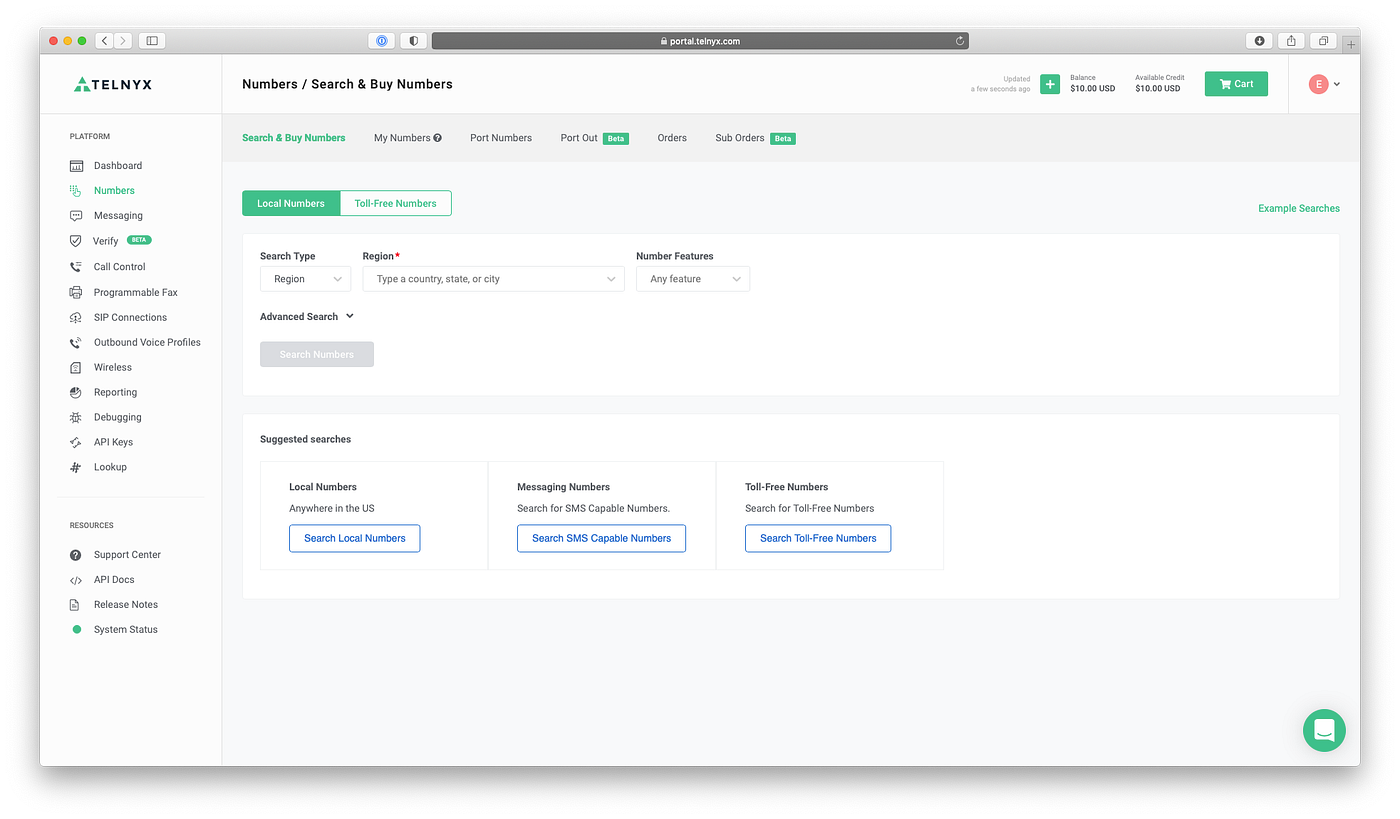Viewport: 1400px width, 819px height.
Task: Reload the page in address bar
Action: pos(960,41)
